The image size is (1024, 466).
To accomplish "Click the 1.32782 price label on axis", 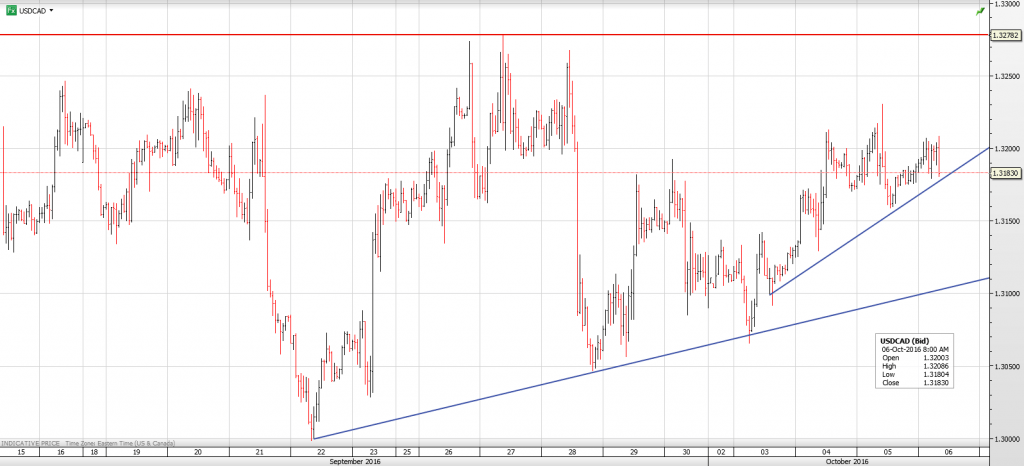I will (x=1005, y=36).
